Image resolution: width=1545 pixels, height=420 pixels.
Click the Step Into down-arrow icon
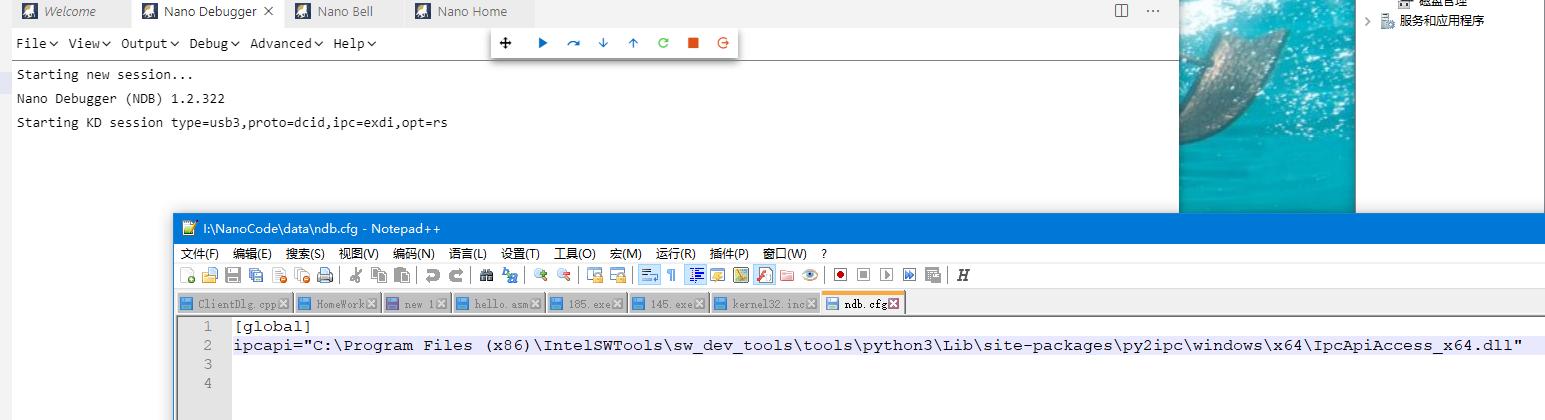(x=603, y=43)
